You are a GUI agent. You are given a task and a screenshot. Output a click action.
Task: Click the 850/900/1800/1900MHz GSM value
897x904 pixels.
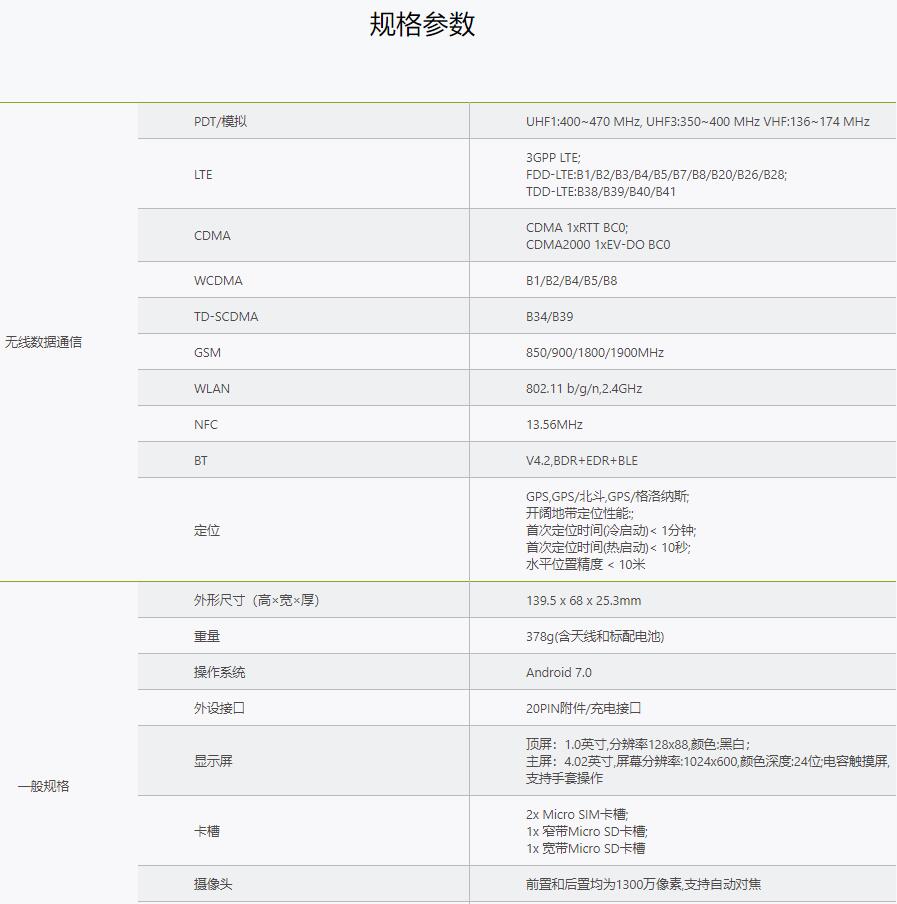pyautogui.click(x=594, y=352)
